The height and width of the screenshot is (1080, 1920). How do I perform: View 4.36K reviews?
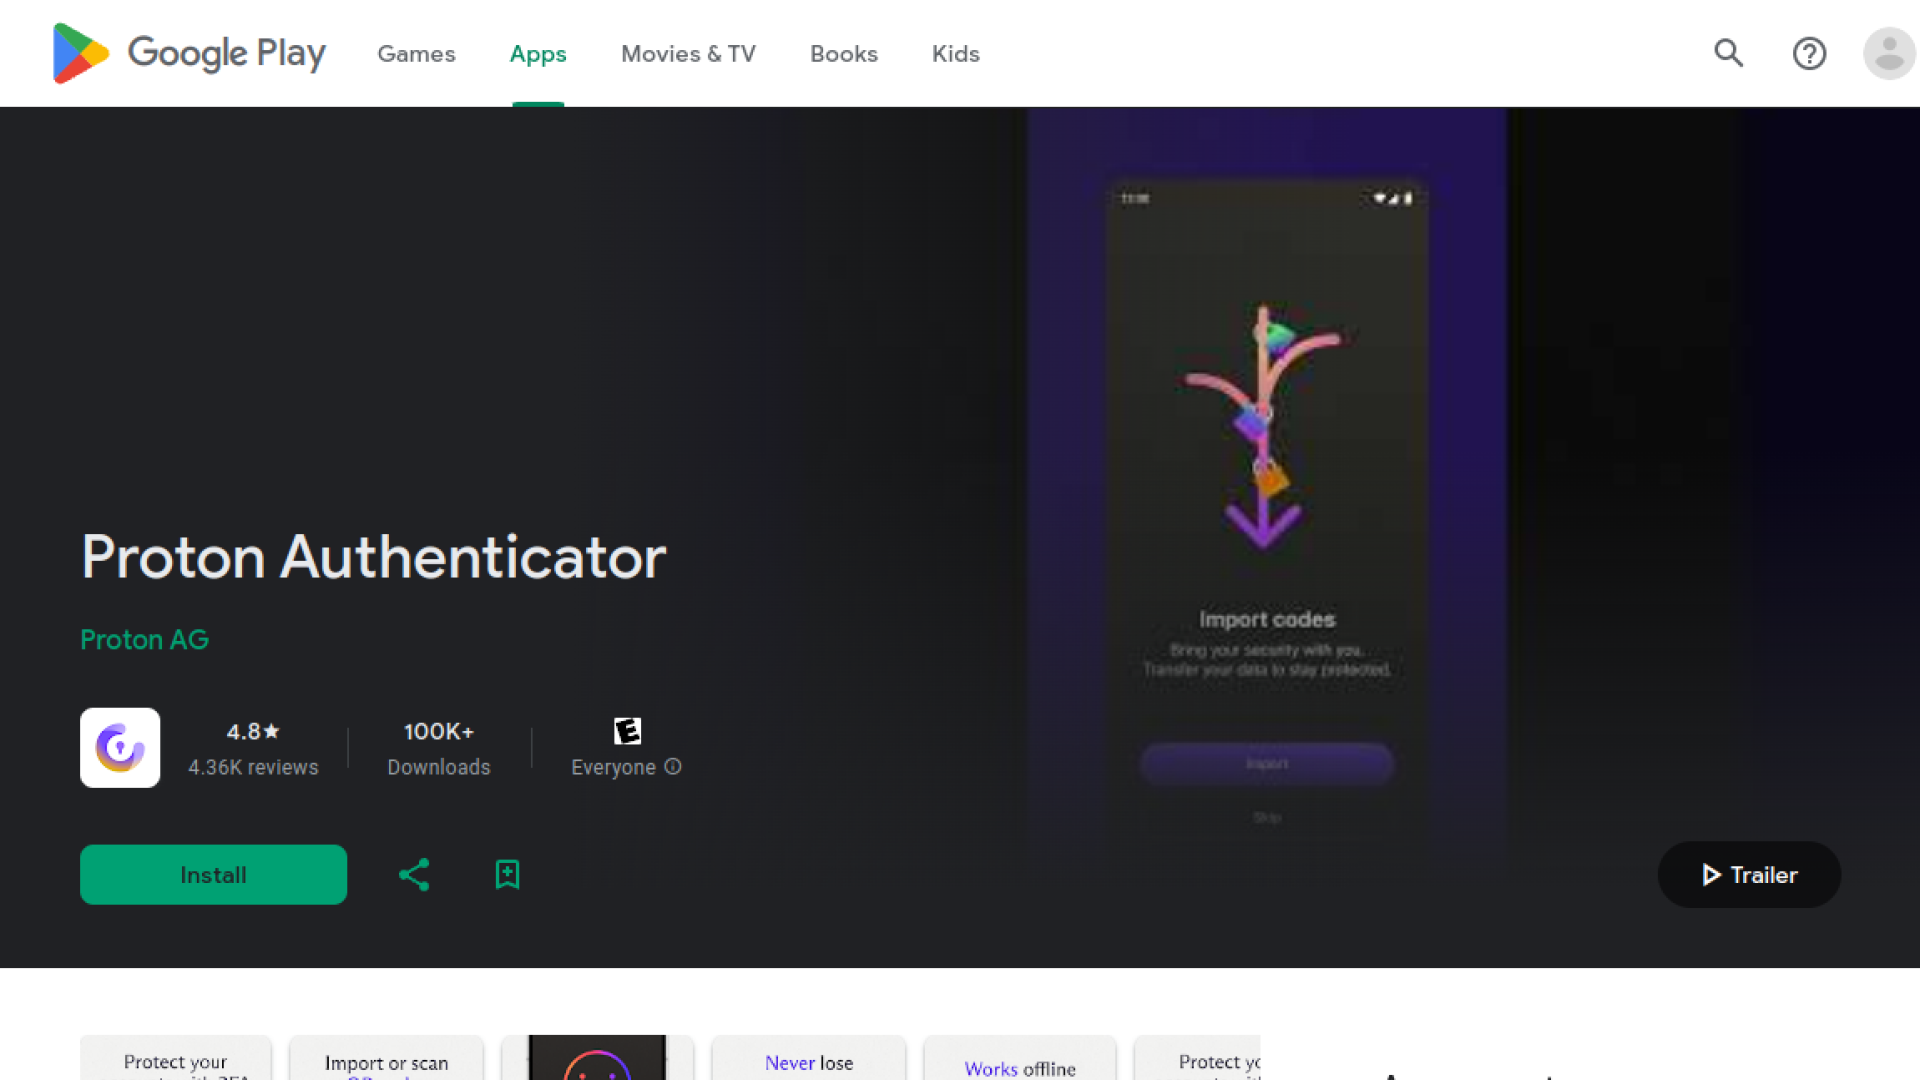(x=253, y=767)
